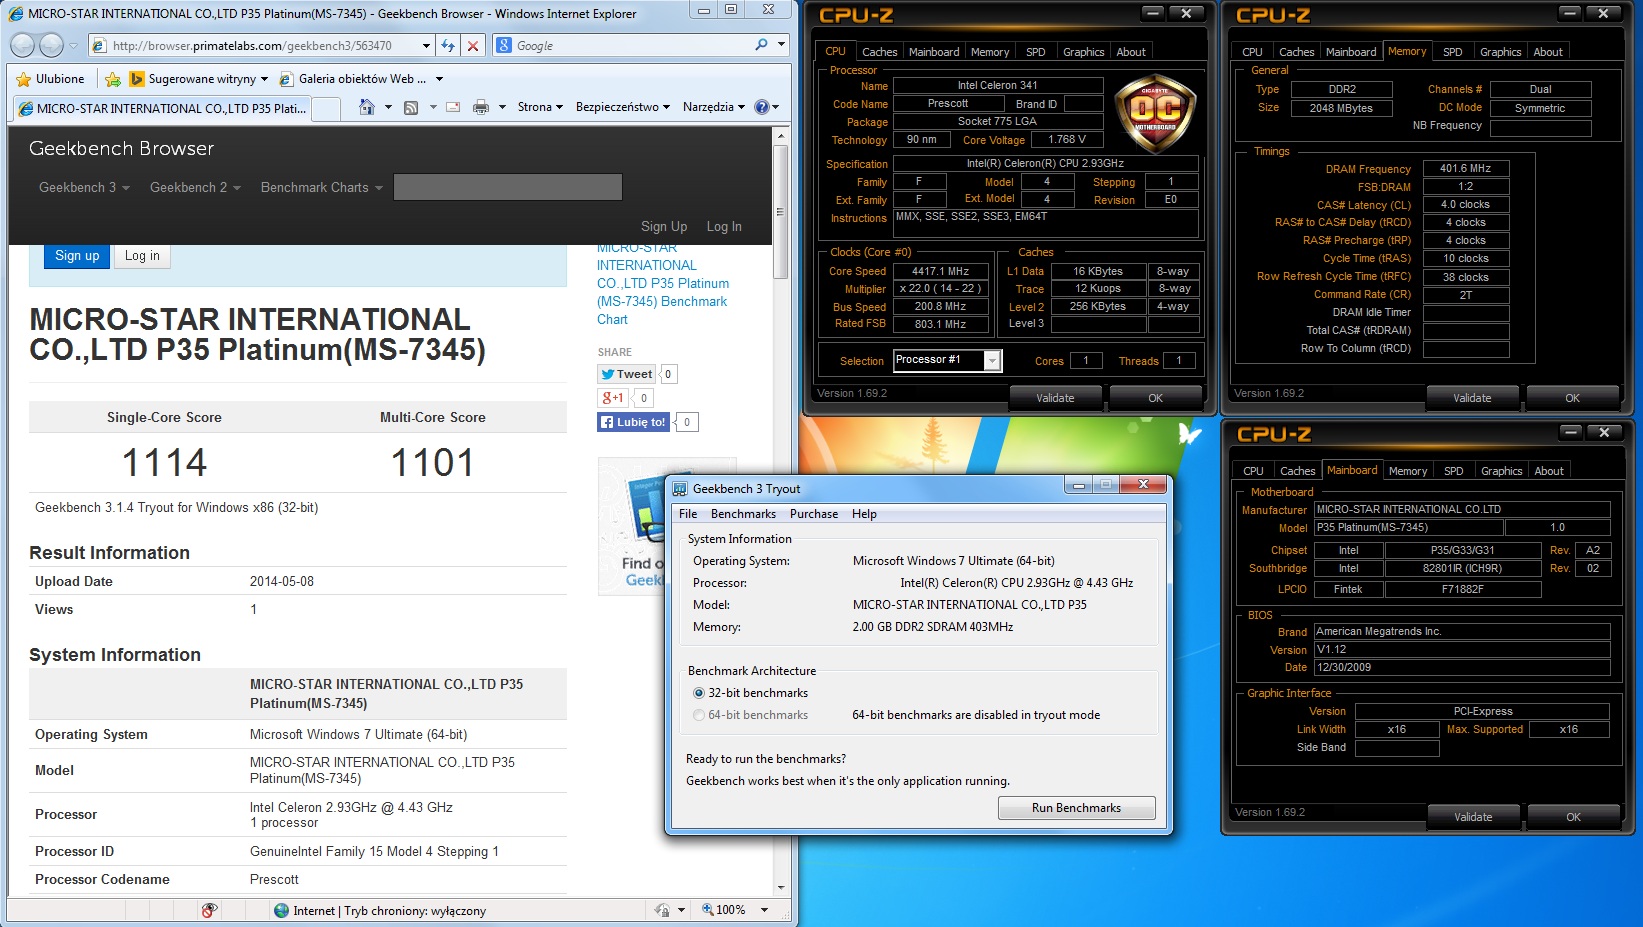Open the print options dropdown arrow
Screen dimensions: 1643x927
[x=502, y=107]
